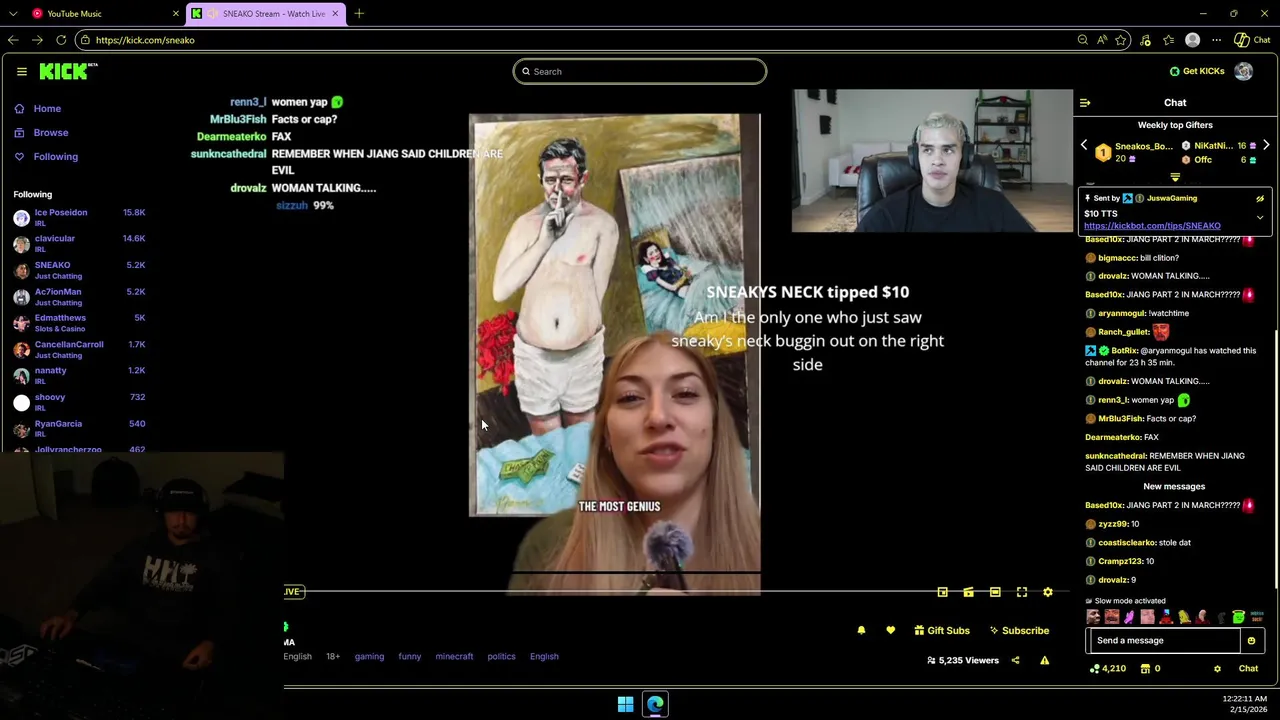Expand the Weekly top Gifters list
This screenshot has width=1280, height=720.
[x=1175, y=178]
